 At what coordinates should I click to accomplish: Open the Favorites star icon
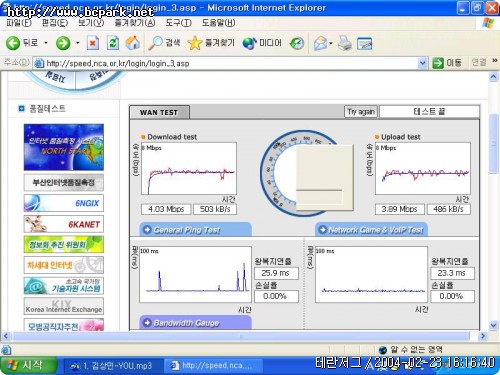tap(195, 43)
